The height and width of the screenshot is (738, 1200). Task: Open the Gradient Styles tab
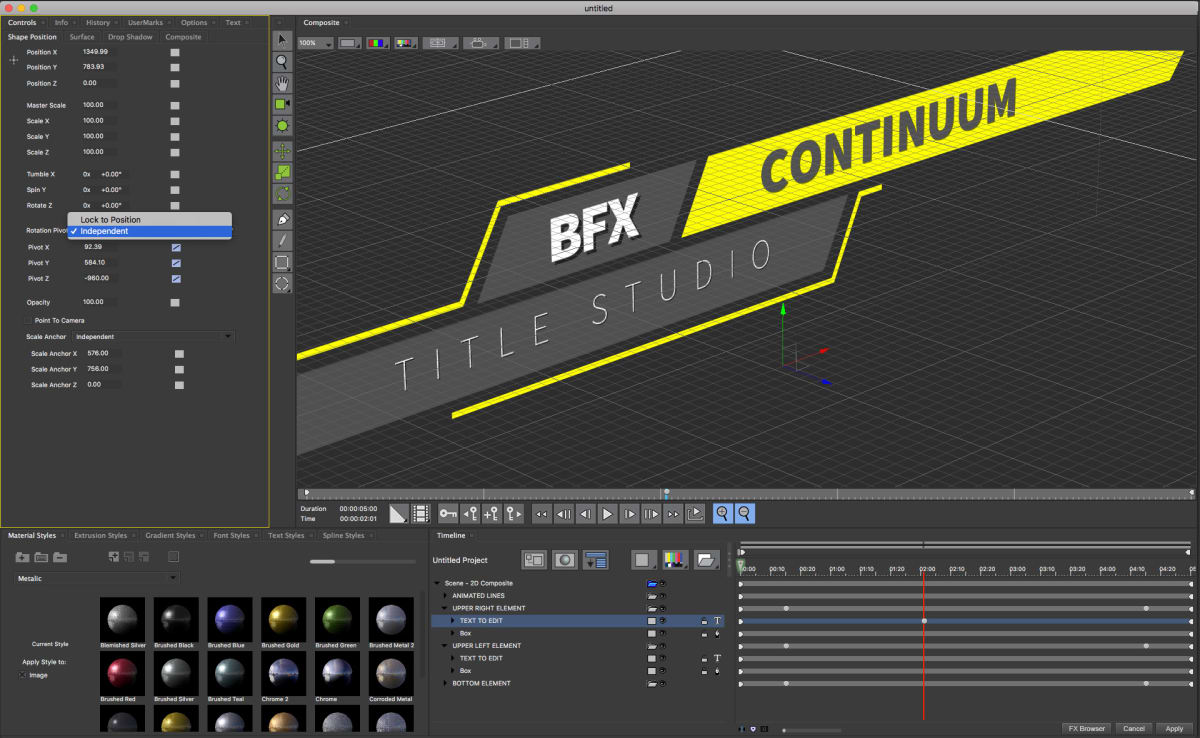pos(170,535)
